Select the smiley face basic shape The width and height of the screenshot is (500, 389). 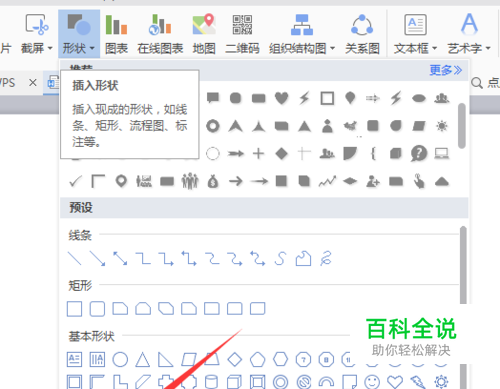(x=372, y=382)
